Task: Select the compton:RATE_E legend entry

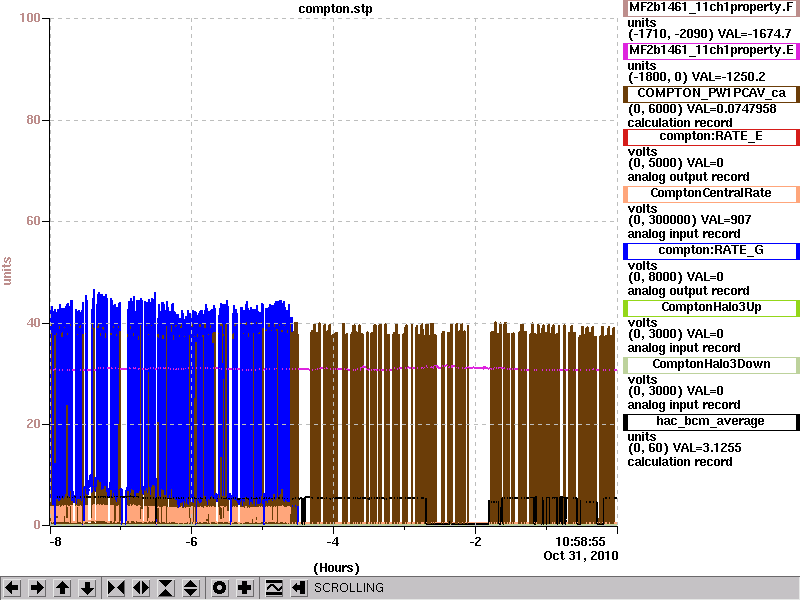Action: [711, 136]
